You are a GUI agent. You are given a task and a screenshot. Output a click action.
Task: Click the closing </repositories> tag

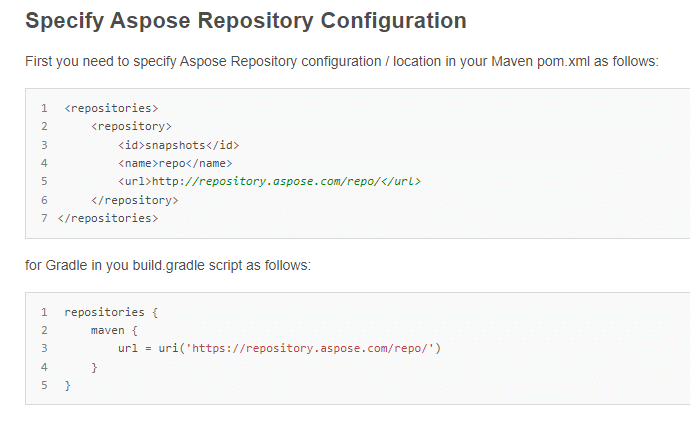[x=108, y=218]
